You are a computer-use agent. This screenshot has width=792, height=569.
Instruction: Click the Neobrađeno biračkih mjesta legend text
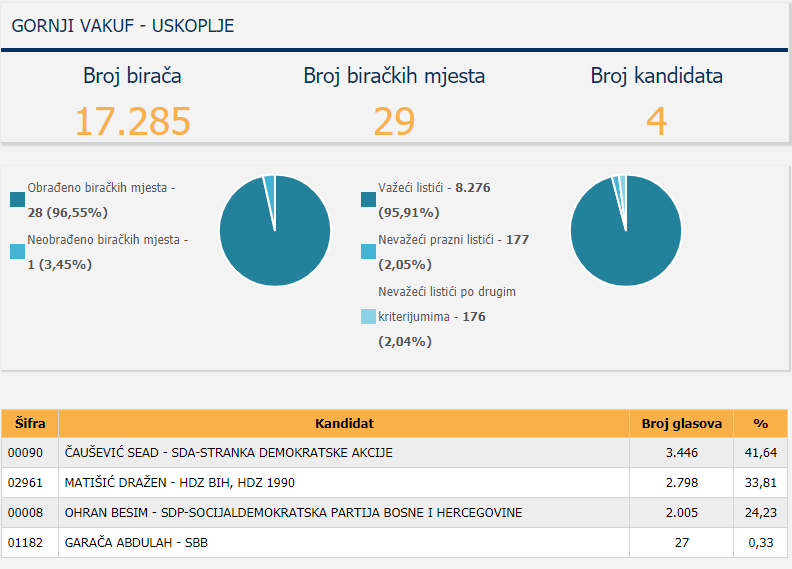pyautogui.click(x=108, y=252)
